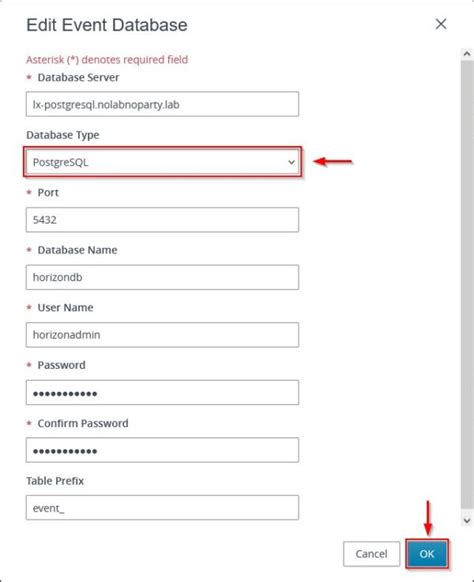The image size is (474, 582).
Task: Dismiss the dialog with Cancel button
Action: [x=371, y=554]
